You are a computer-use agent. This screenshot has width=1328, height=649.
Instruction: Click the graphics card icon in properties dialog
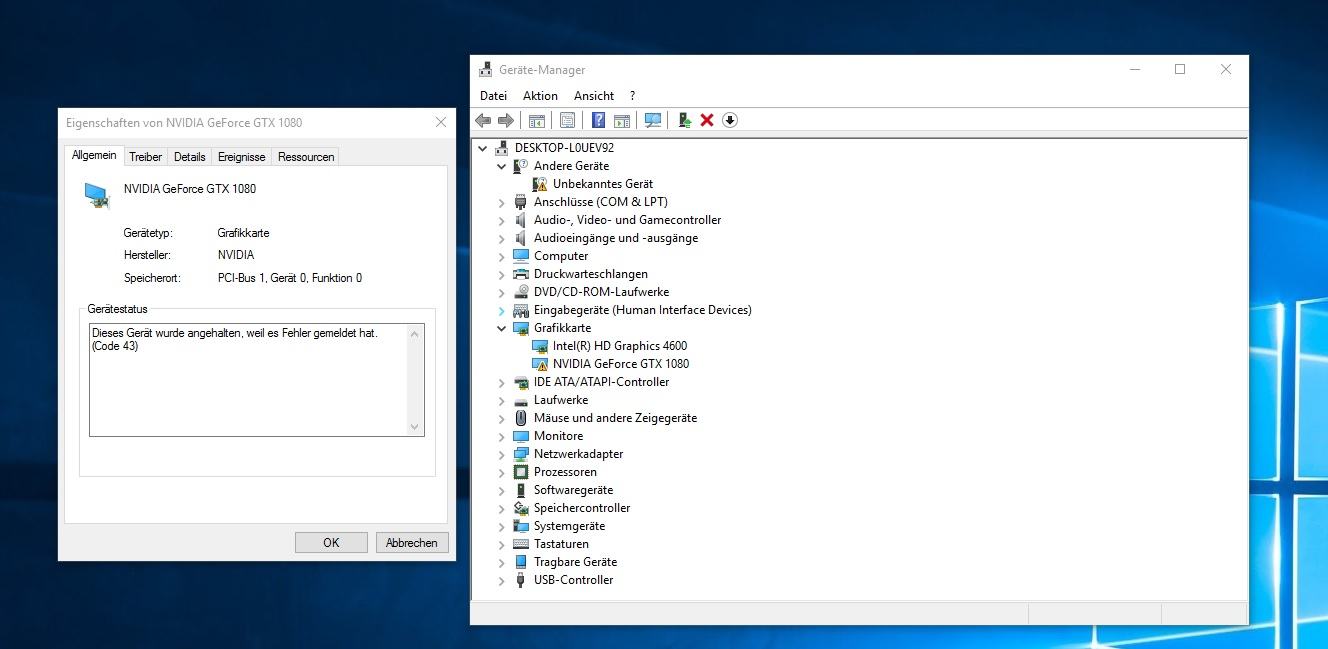coord(96,195)
